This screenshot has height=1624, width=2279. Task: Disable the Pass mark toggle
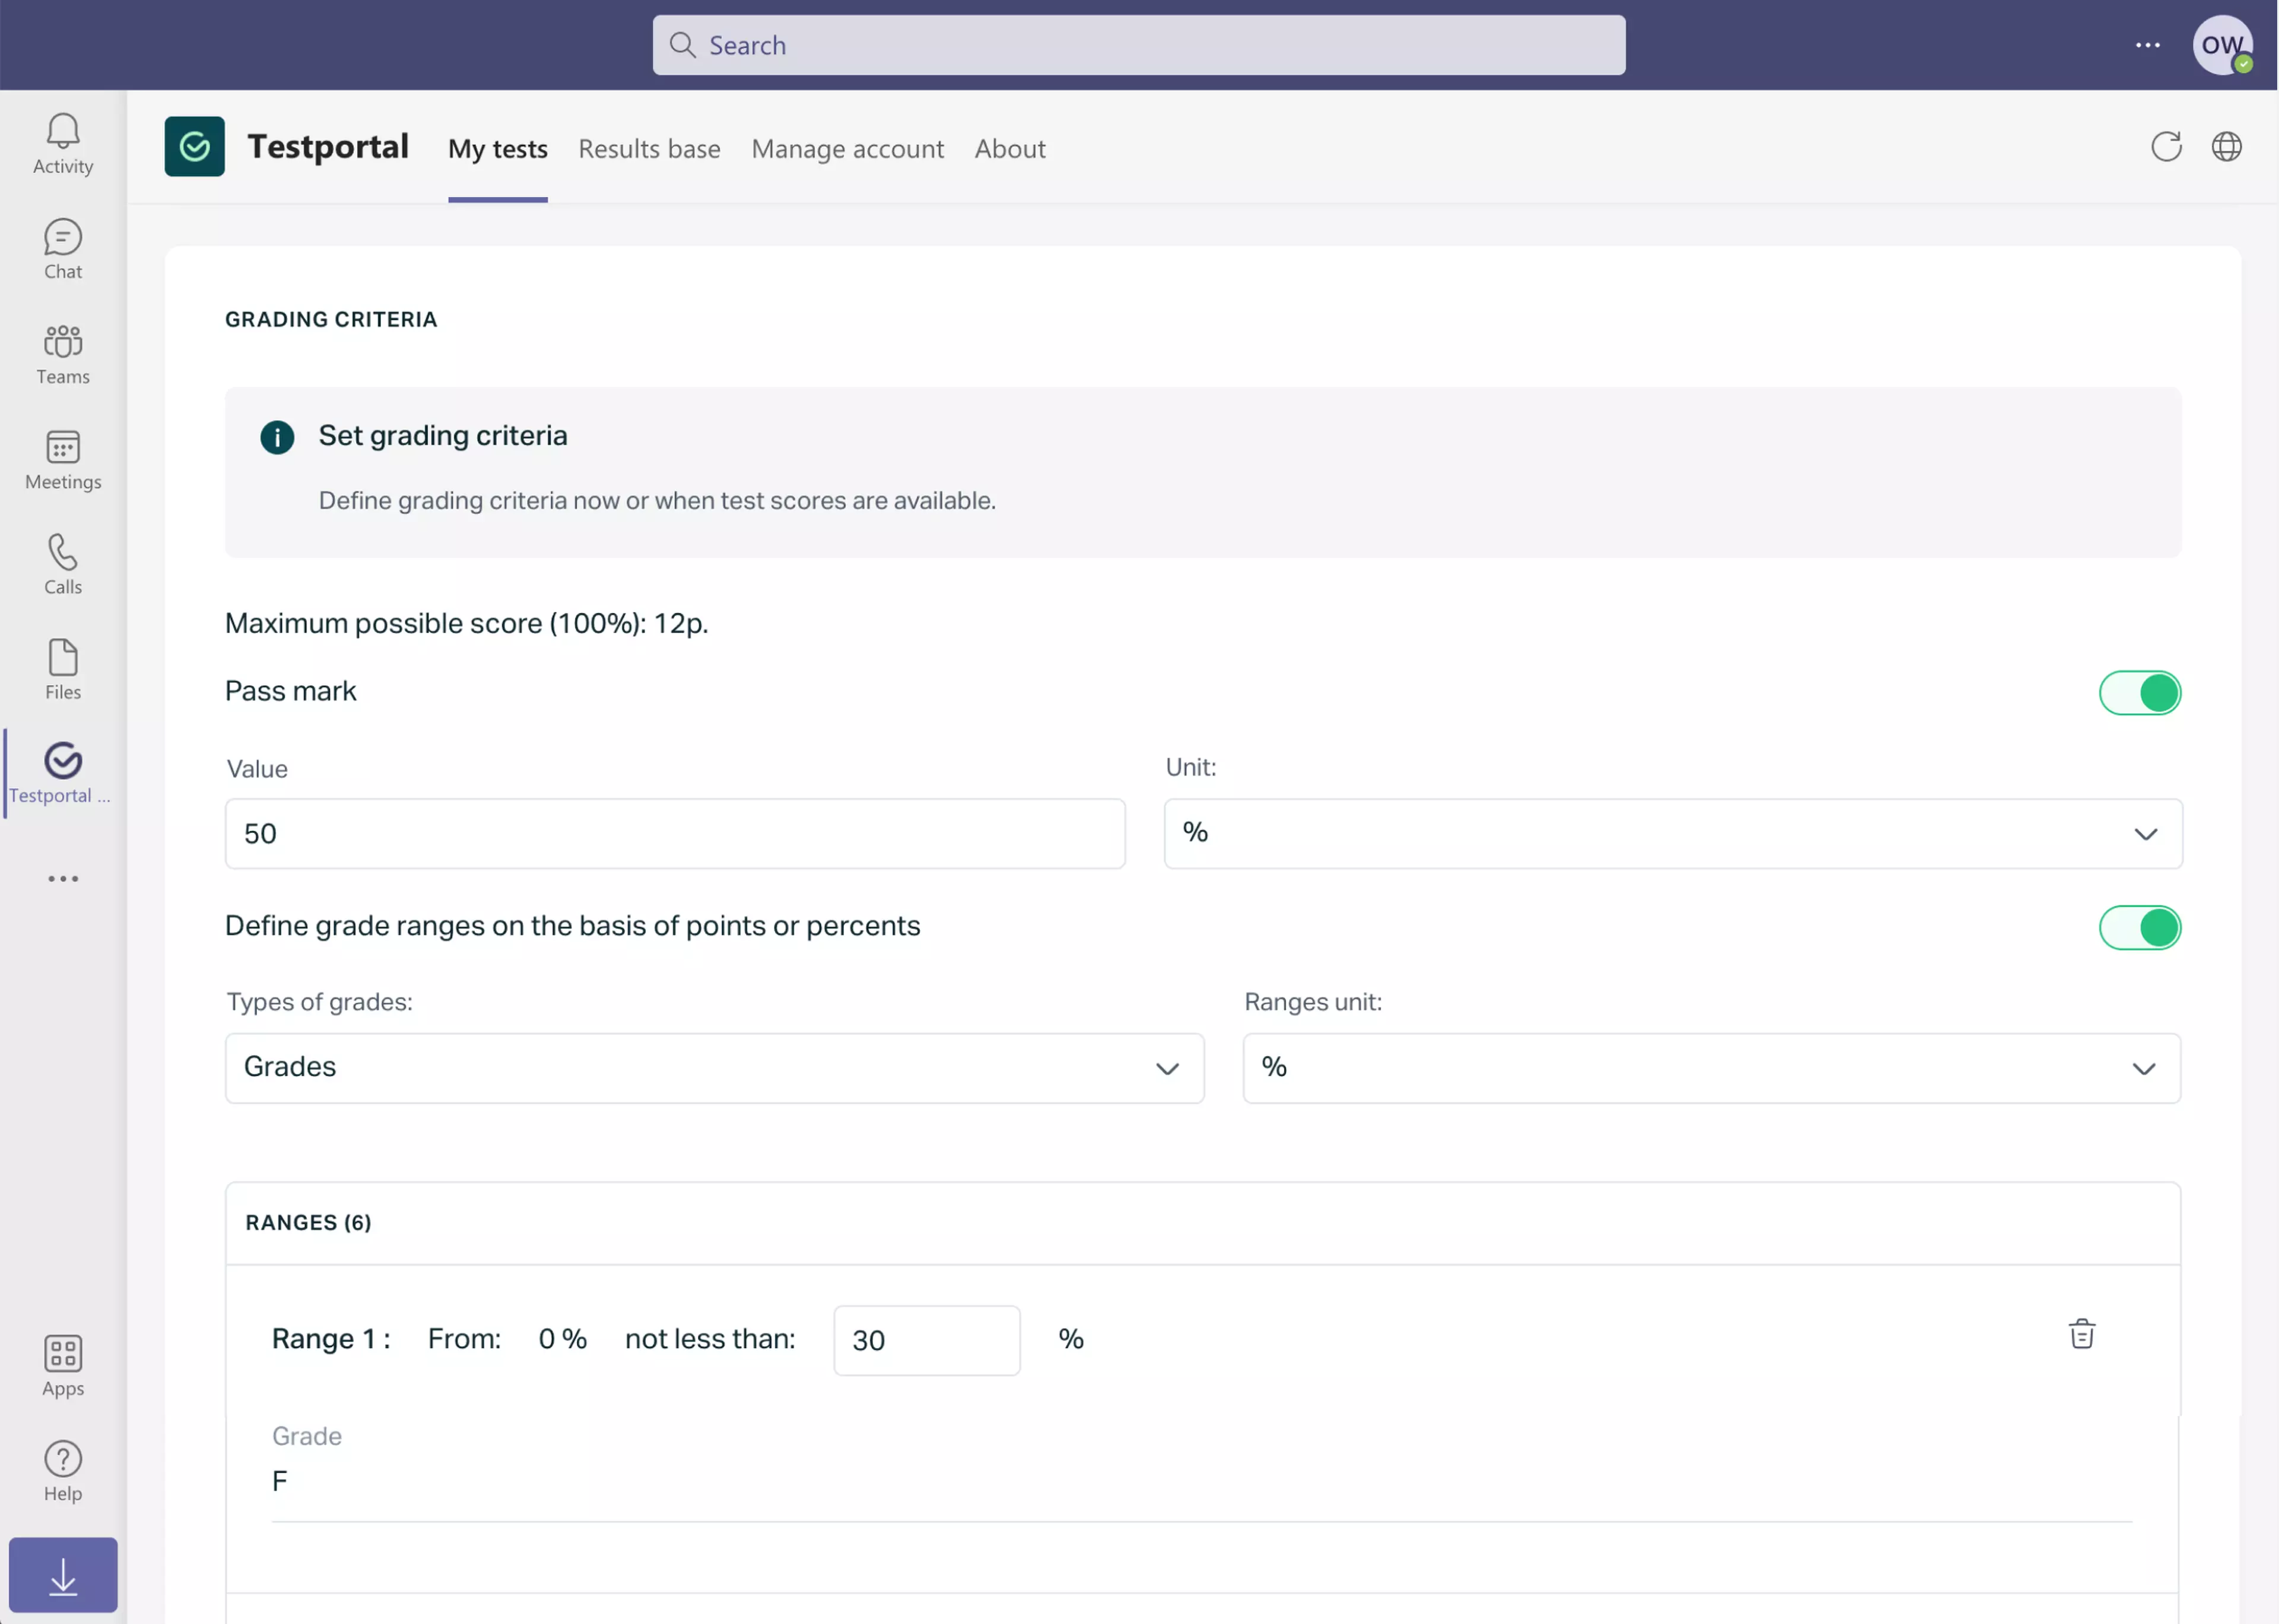click(x=2140, y=692)
